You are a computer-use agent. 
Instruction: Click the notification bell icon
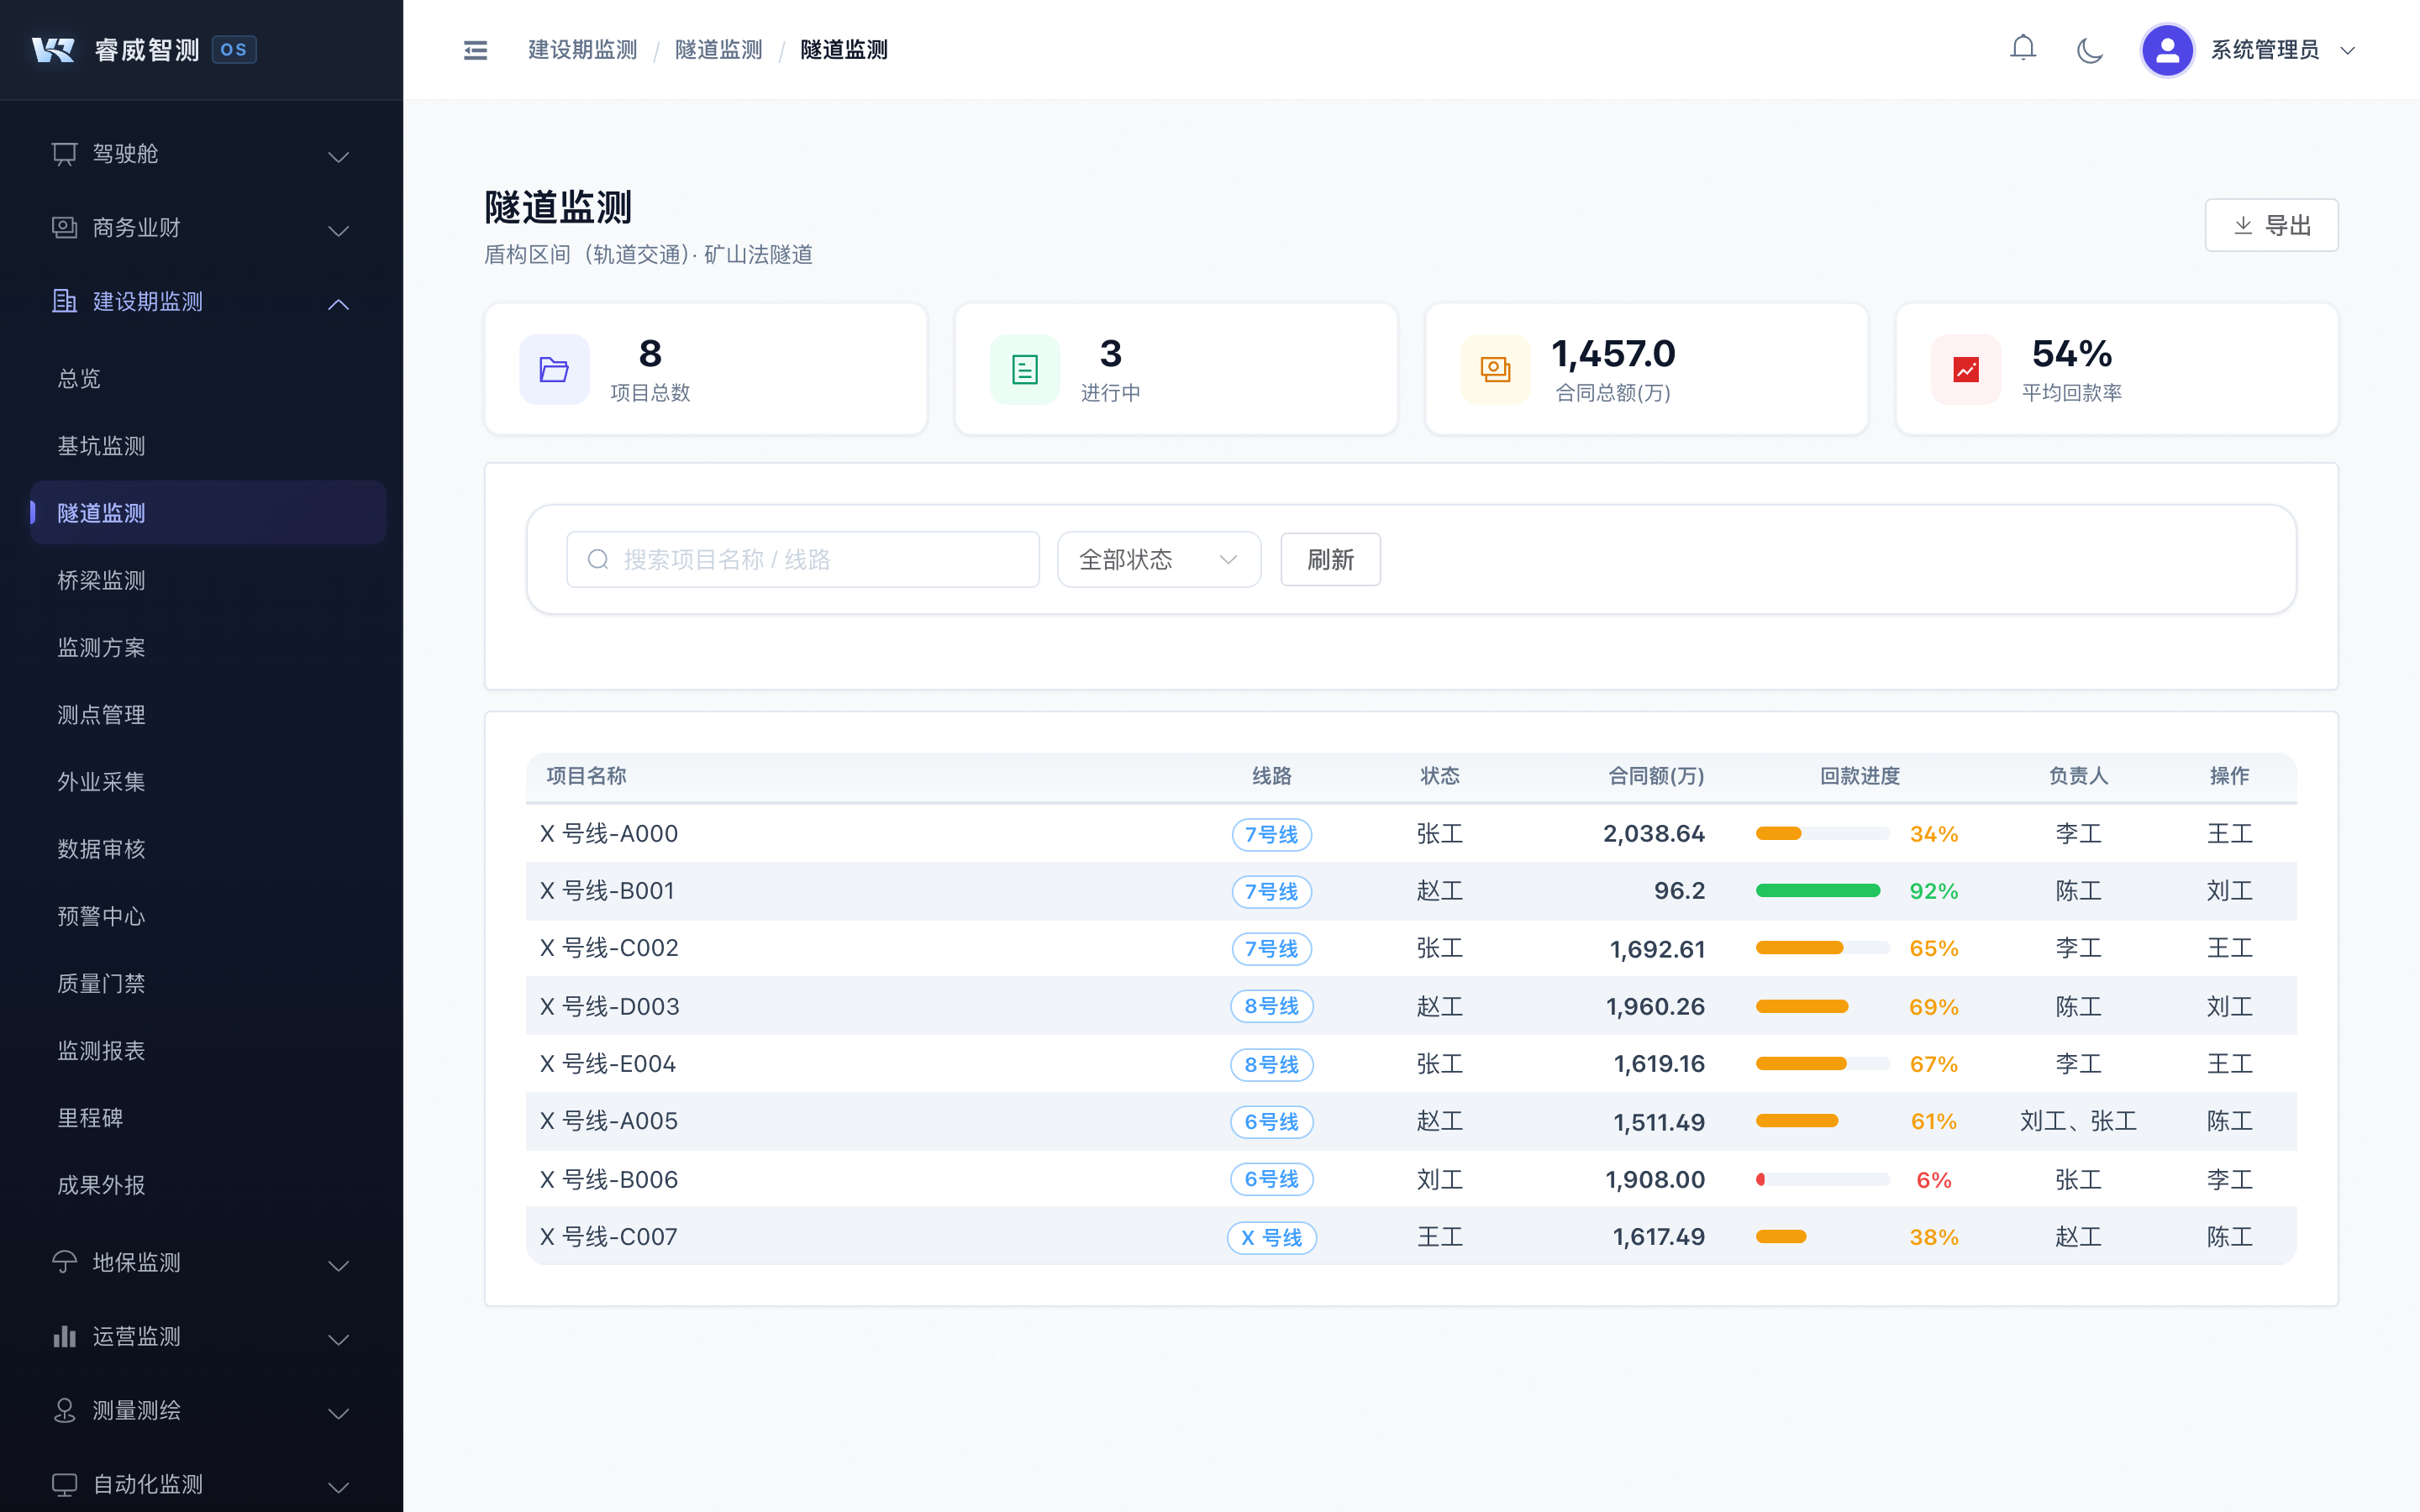2022,48
